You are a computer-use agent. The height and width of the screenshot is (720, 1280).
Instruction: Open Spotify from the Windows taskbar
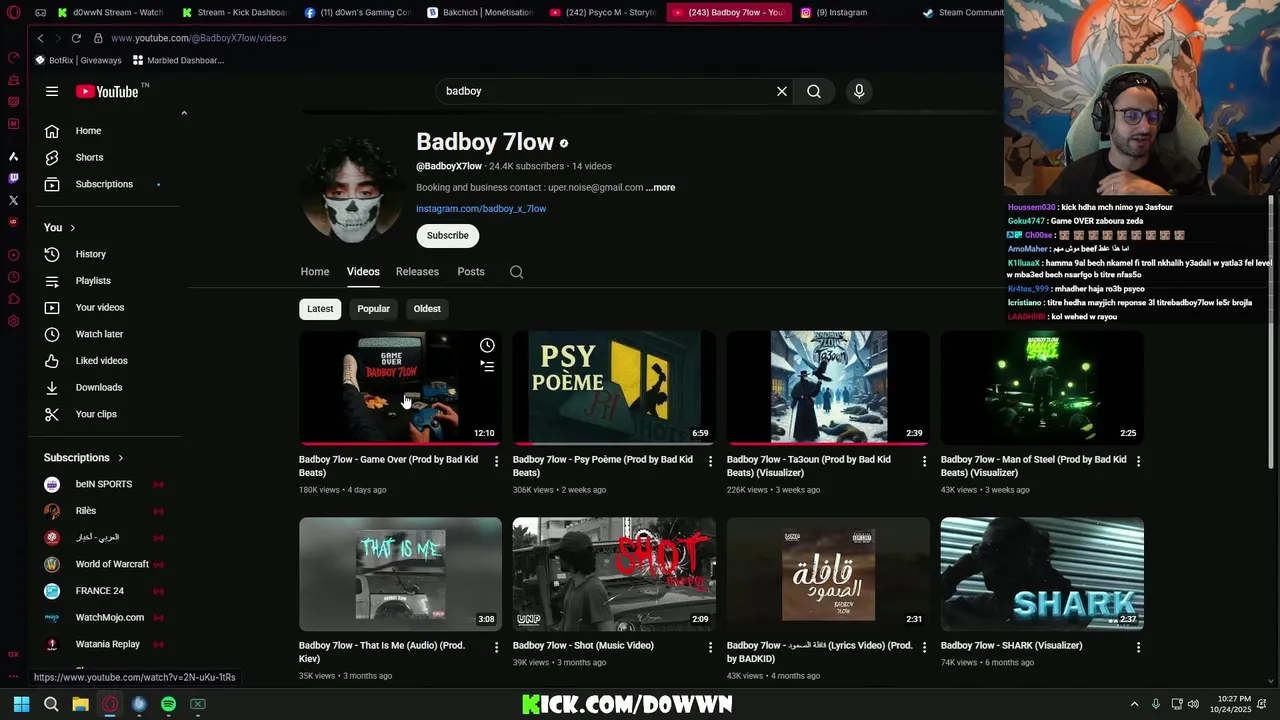(168, 704)
